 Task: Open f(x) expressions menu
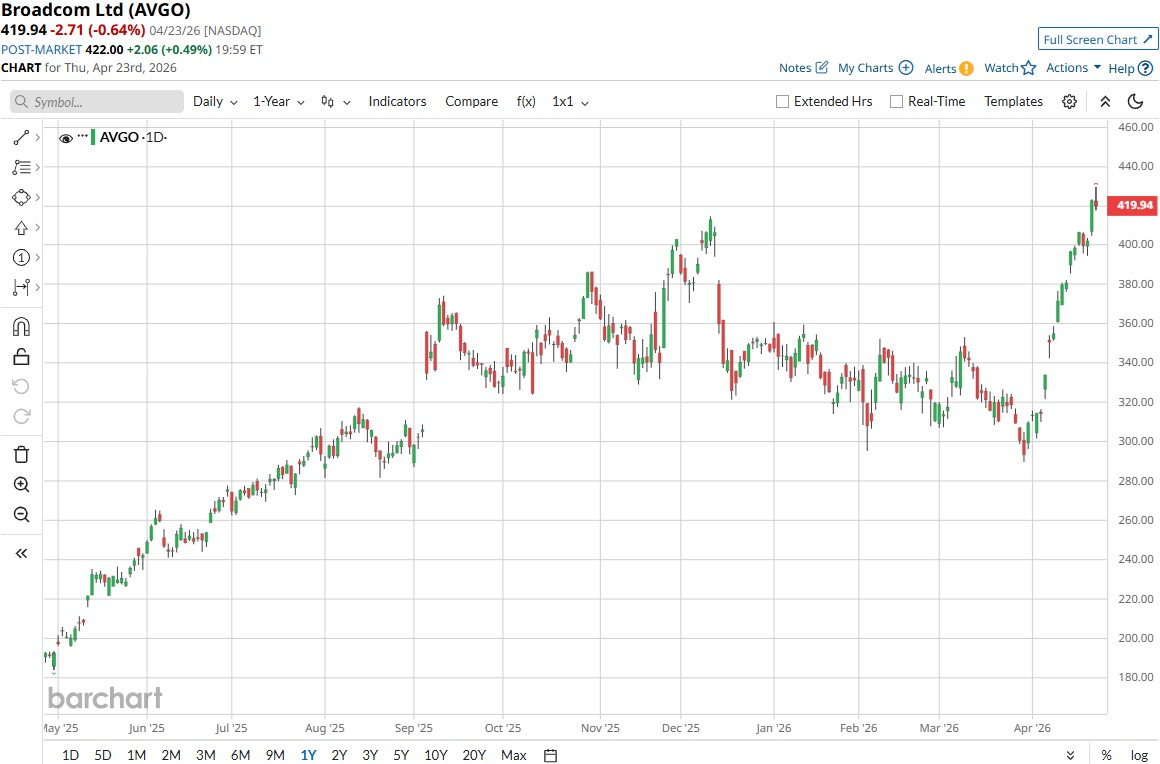[526, 102]
